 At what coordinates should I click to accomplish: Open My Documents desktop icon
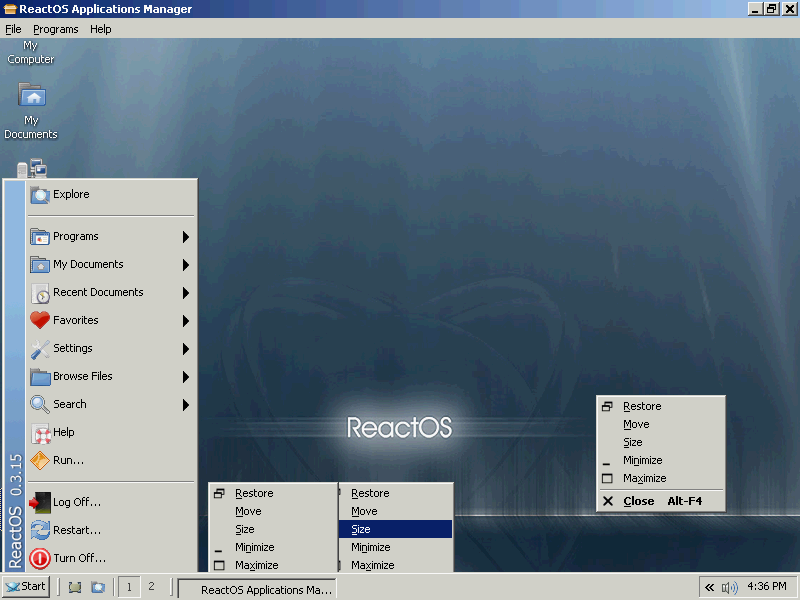point(32,98)
